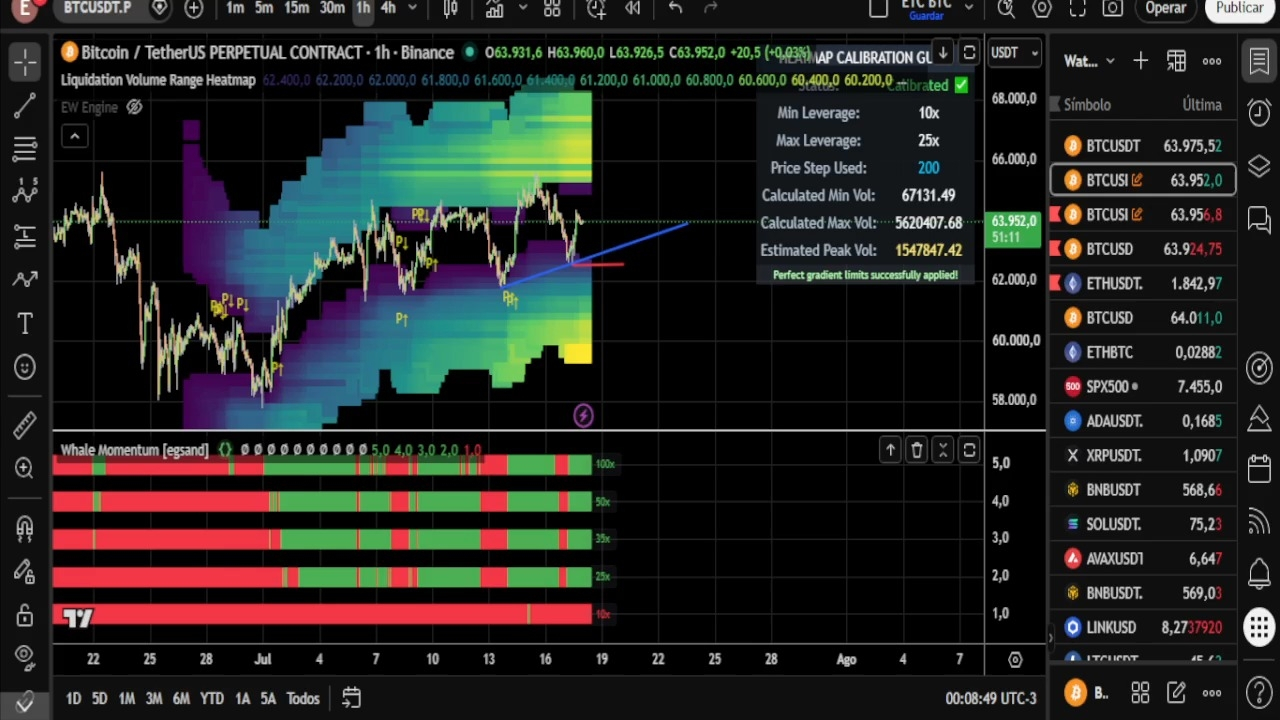Enter fullscreen chart mode
Screen dimensions: 1280x720
tap(1077, 8)
